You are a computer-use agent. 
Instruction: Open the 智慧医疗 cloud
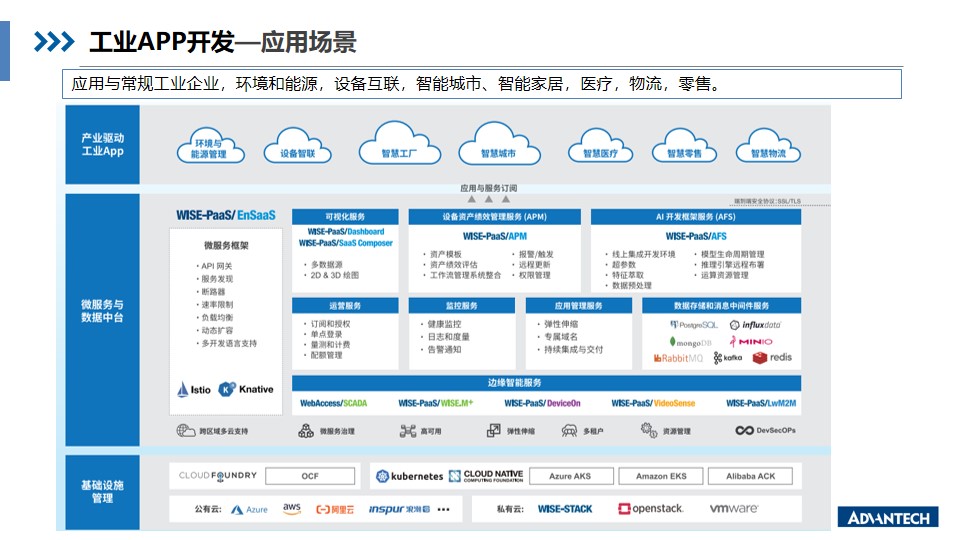pyautogui.click(x=600, y=146)
